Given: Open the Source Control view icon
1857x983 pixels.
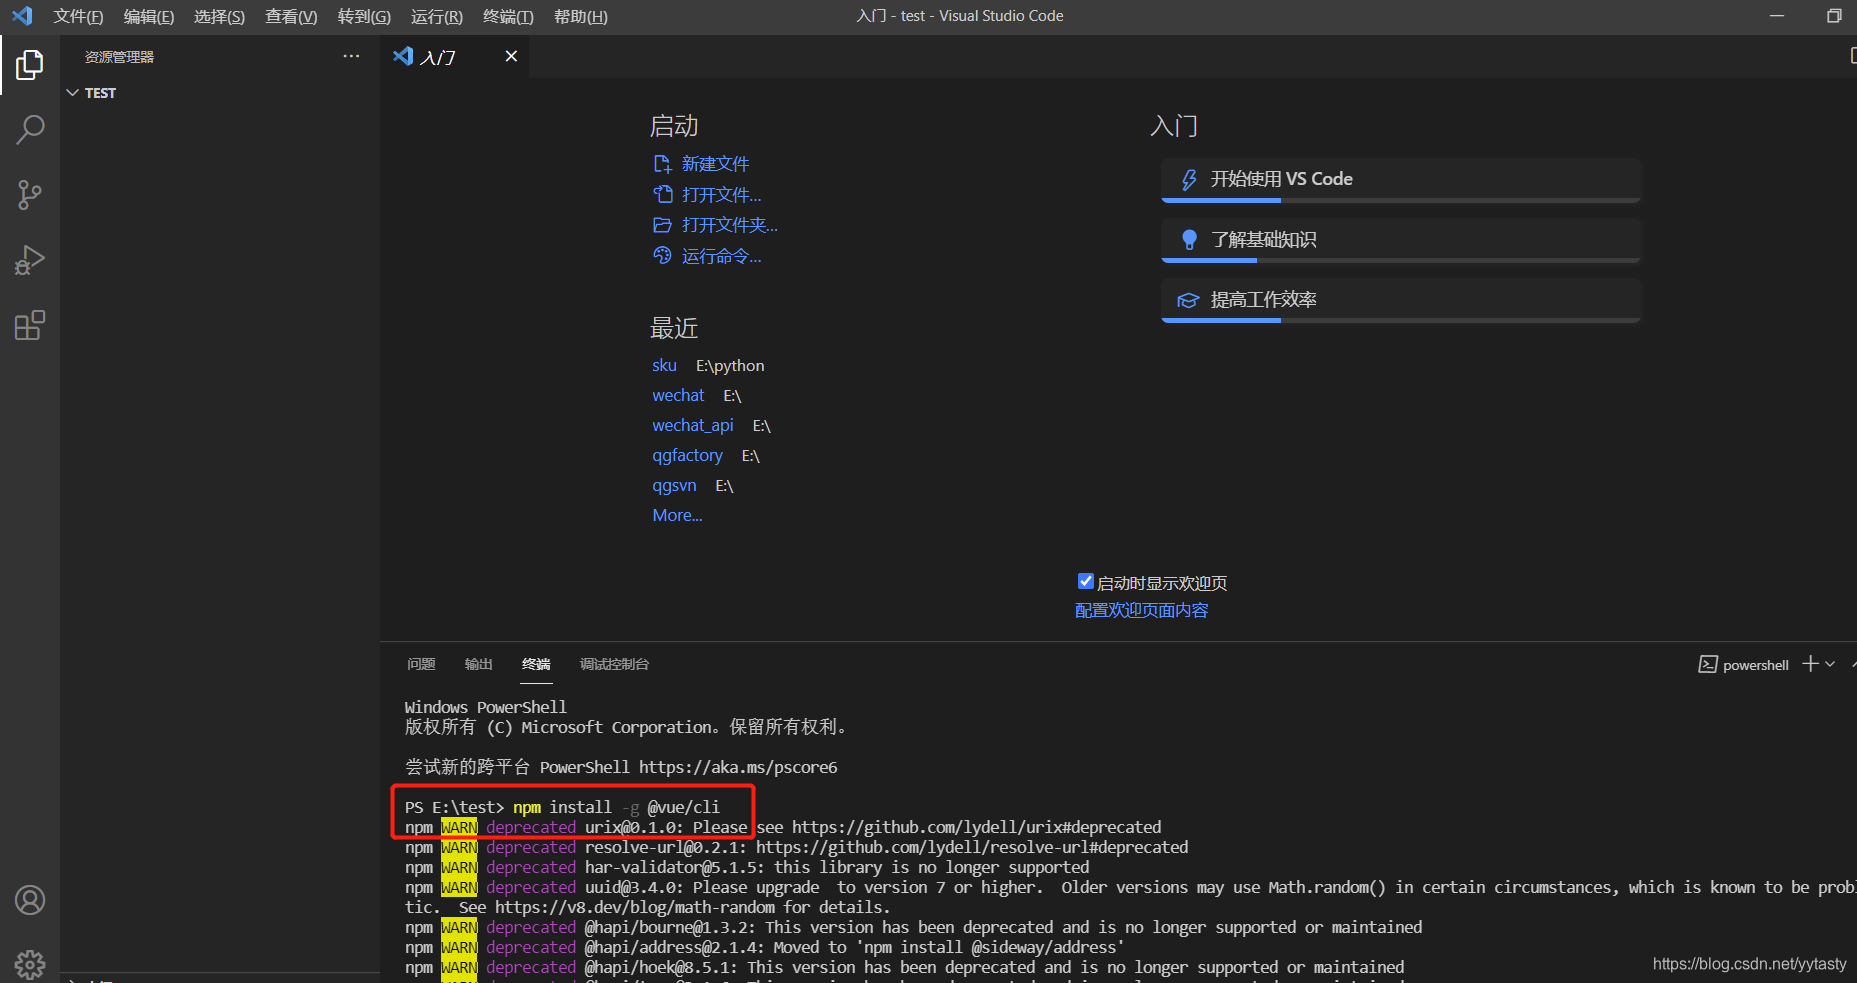Looking at the screenshot, I should 30,195.
